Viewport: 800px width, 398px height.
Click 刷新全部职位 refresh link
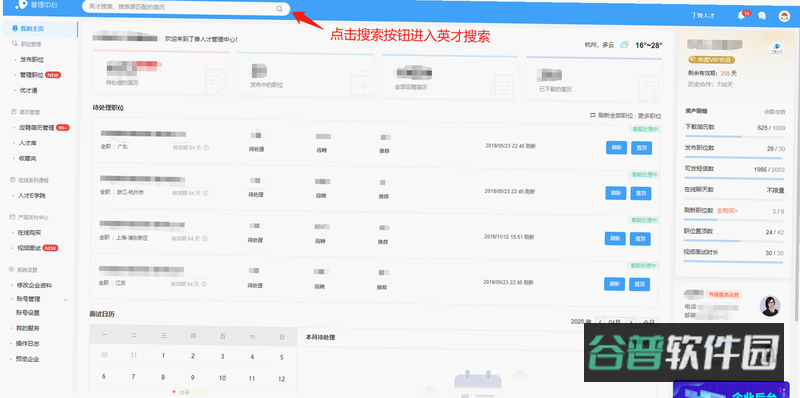pos(611,116)
